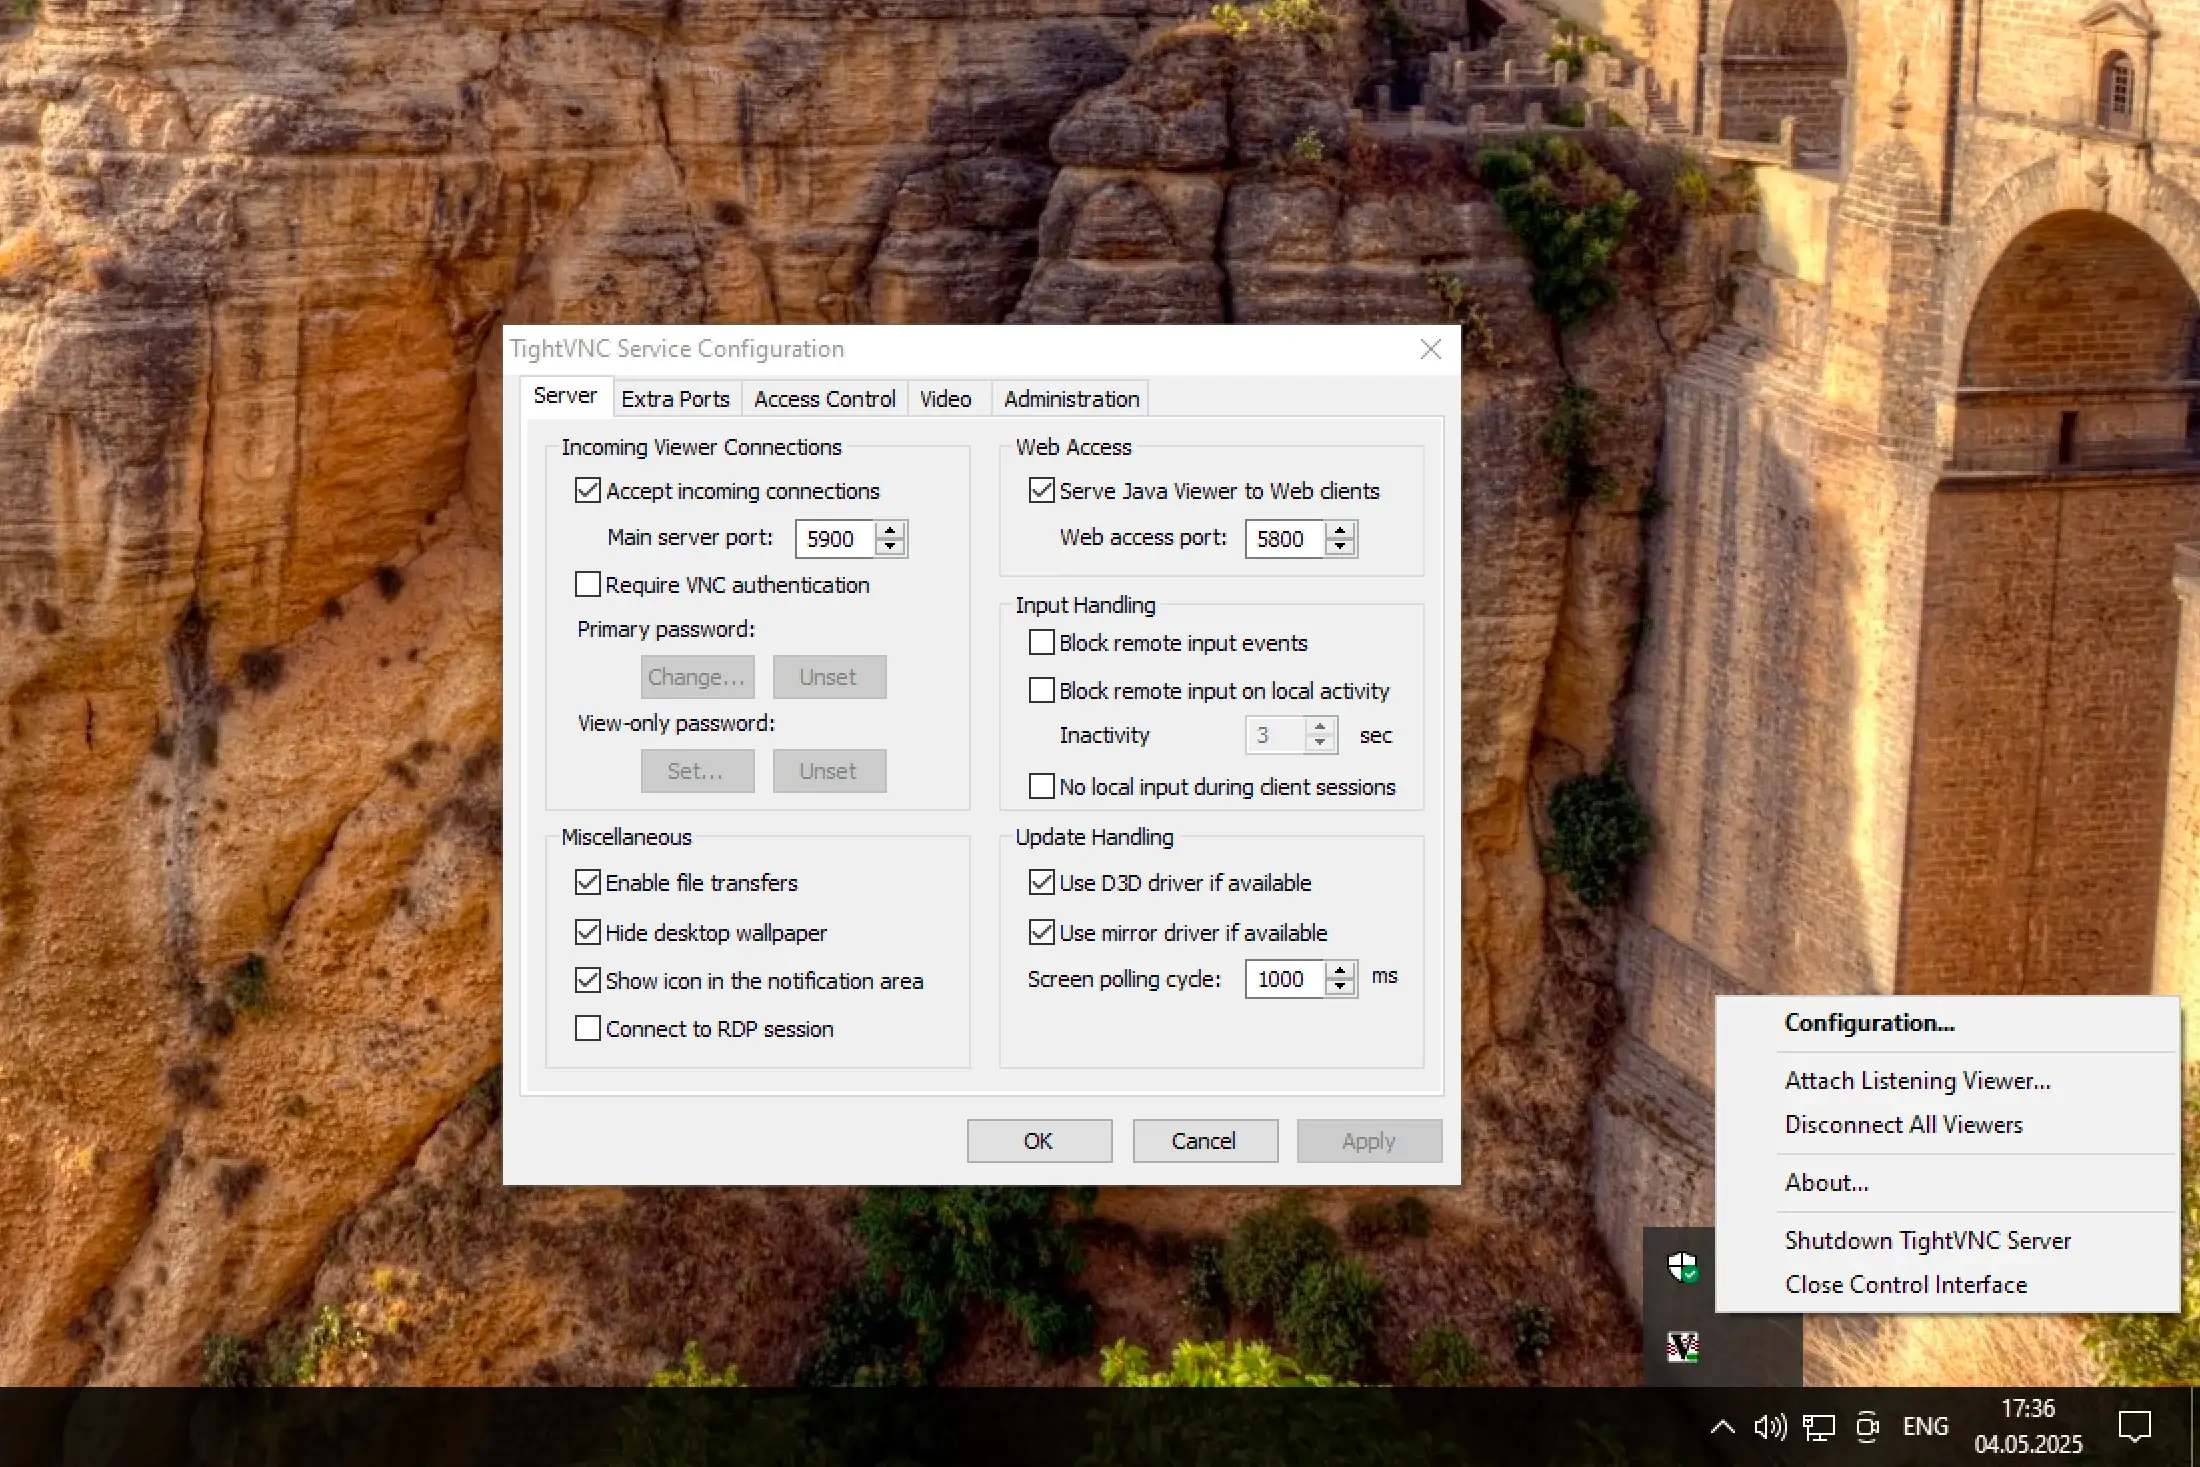Viewport: 2200px width, 1467px height.
Task: Click Set view-only password button
Action: click(697, 771)
